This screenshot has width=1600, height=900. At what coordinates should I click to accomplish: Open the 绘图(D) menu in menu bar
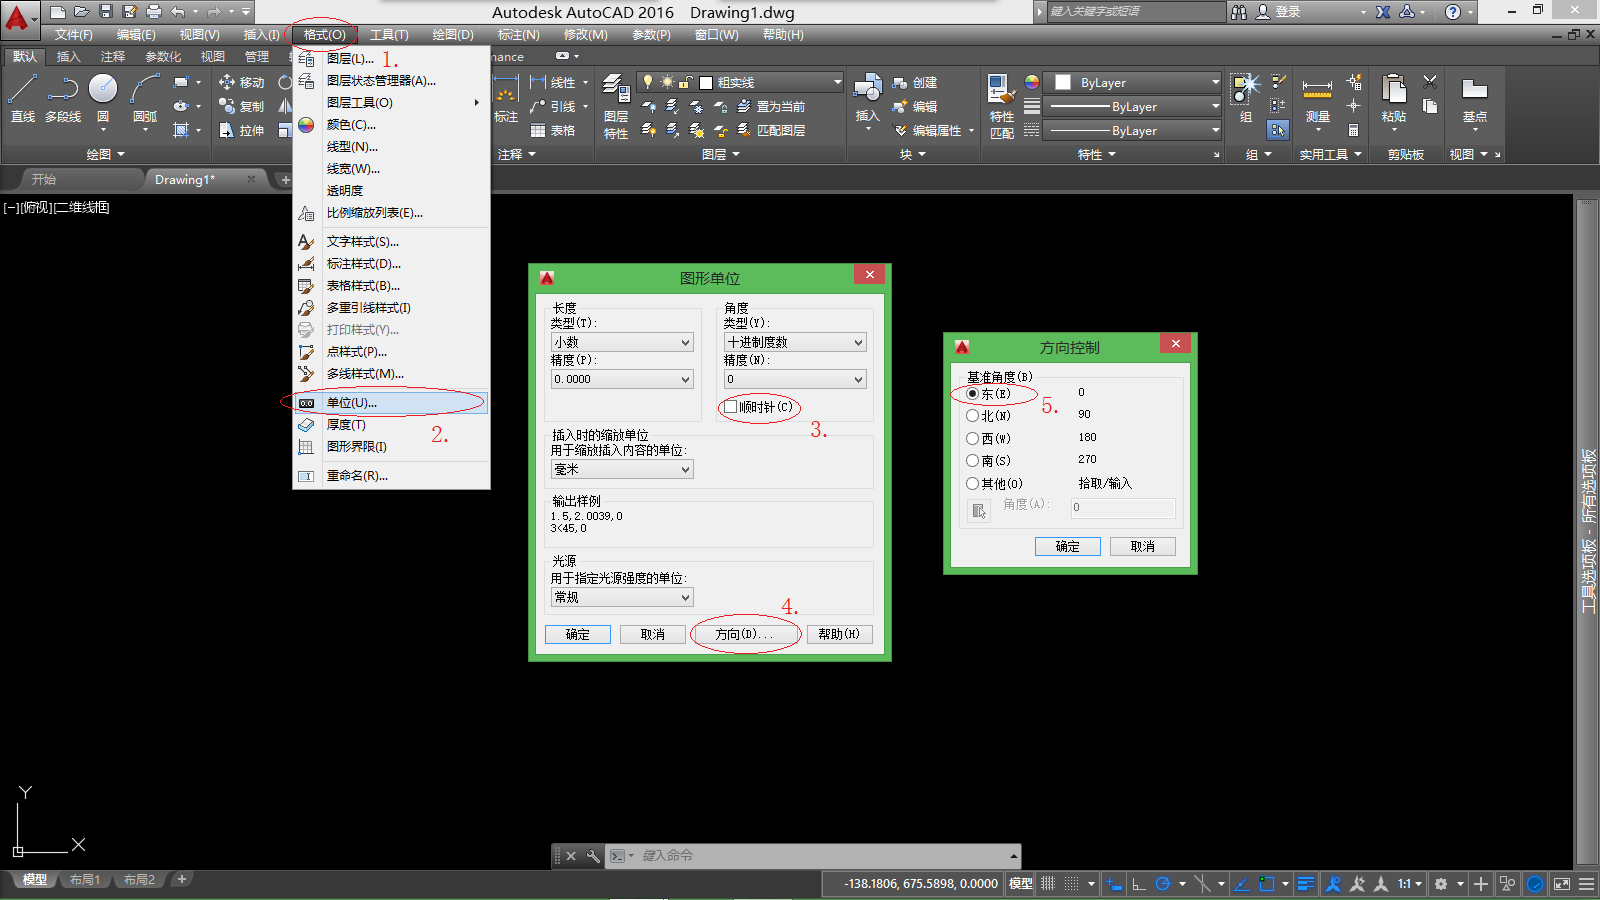[x=452, y=35]
